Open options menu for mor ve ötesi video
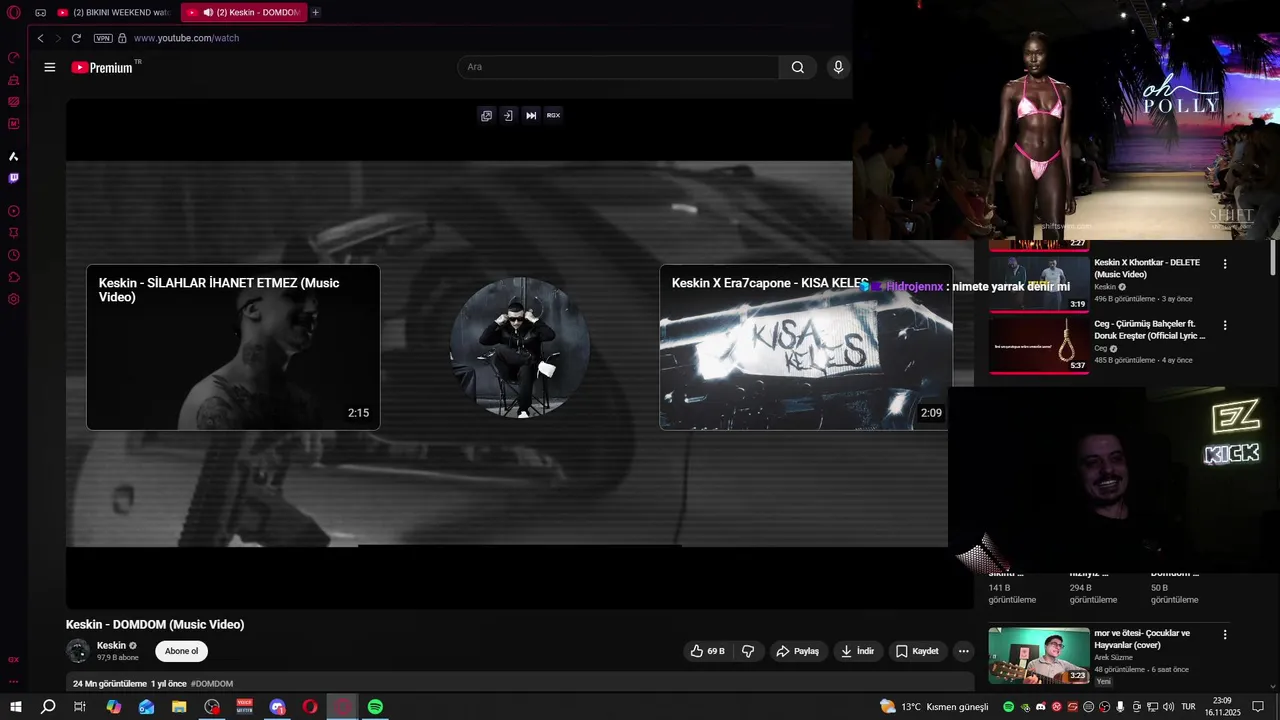Image resolution: width=1280 pixels, height=720 pixels. (x=1225, y=635)
